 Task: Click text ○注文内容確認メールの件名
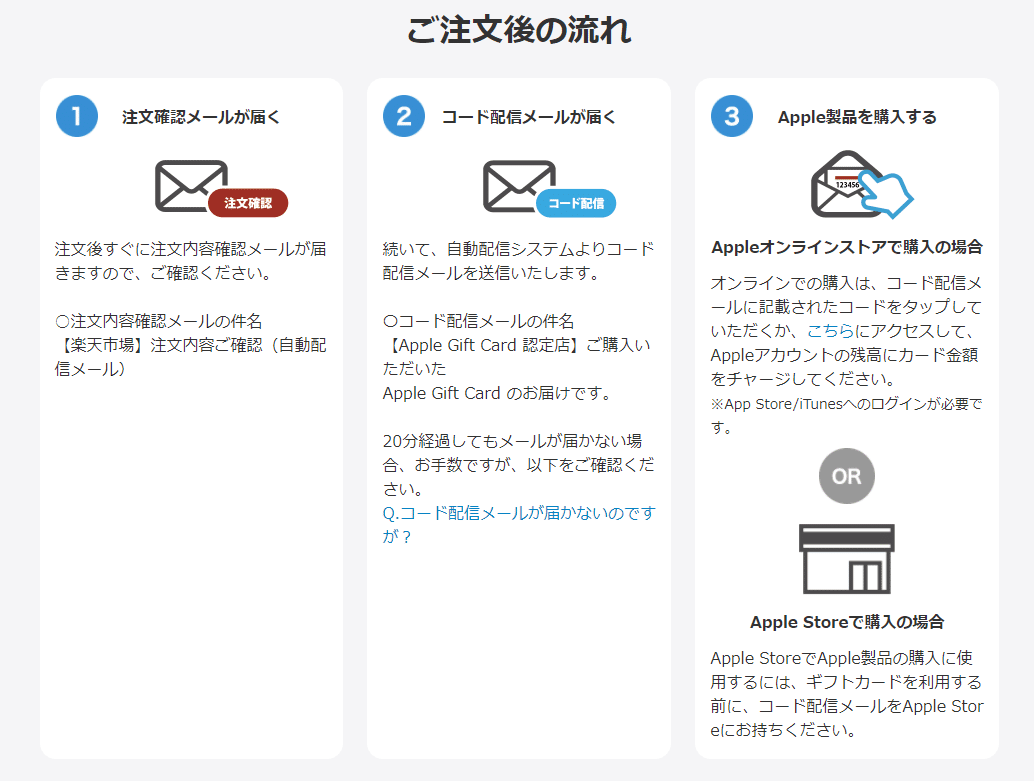click(x=158, y=321)
